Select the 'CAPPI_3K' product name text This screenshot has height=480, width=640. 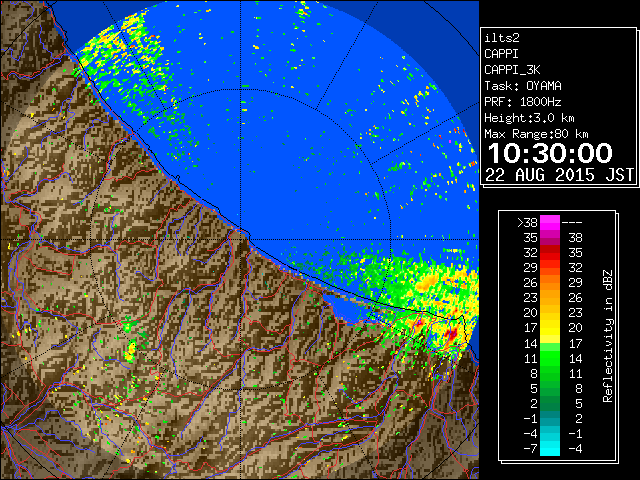[x=512, y=70]
